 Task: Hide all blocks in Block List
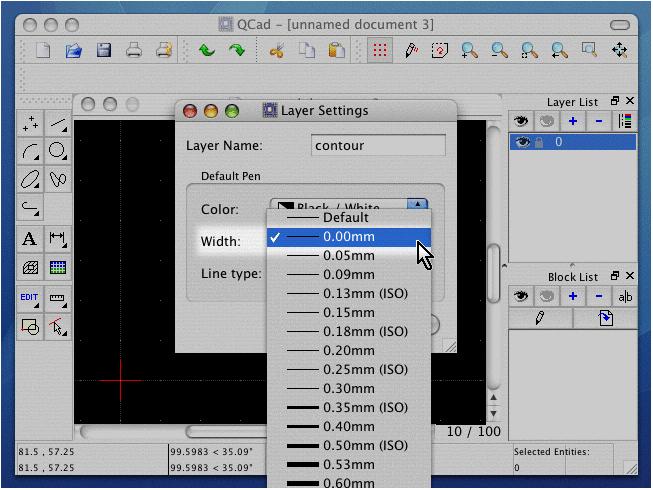(547, 296)
